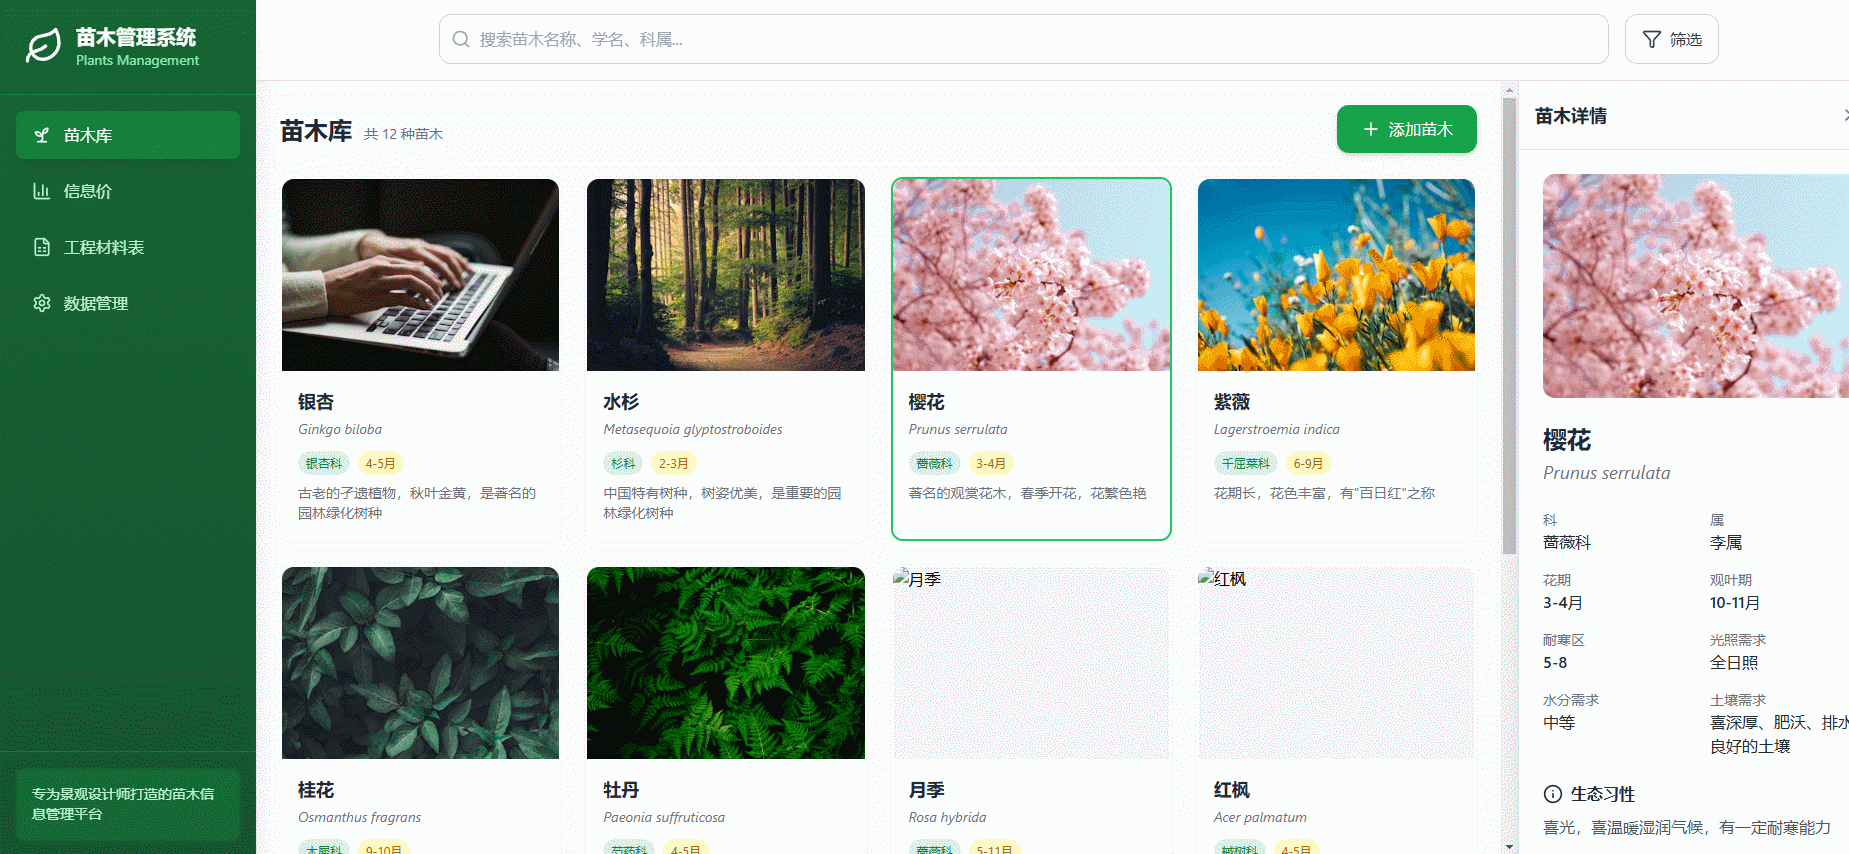This screenshot has width=1849, height=854.
Task: Click the sprout icon beside 苗木库
Action: 42,135
